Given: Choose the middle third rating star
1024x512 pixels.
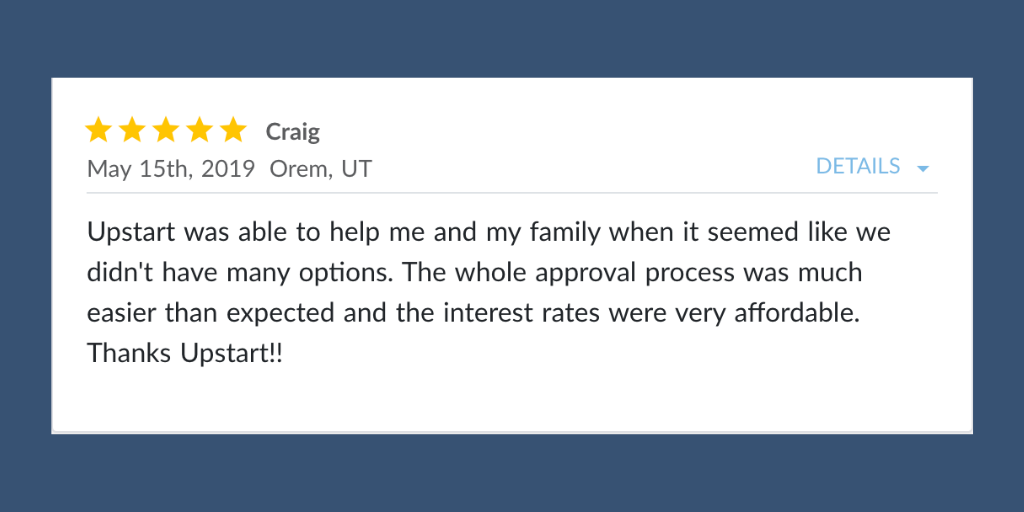Looking at the screenshot, I should tap(166, 130).
